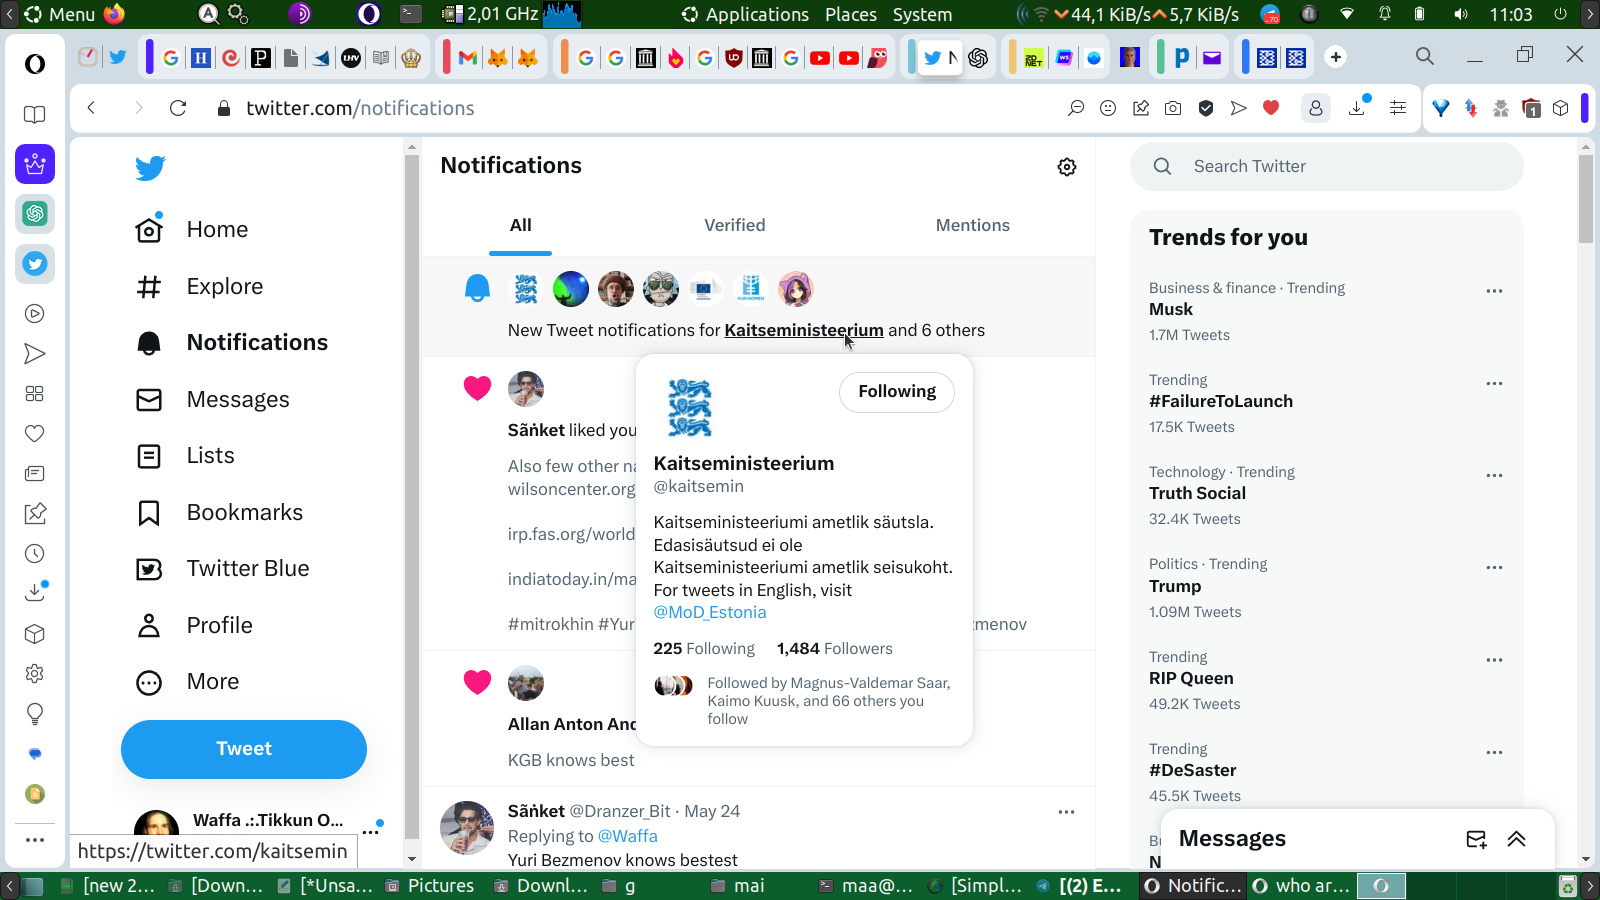Open Notifications settings gear
Viewport: 1600px width, 900px height.
1067,167
